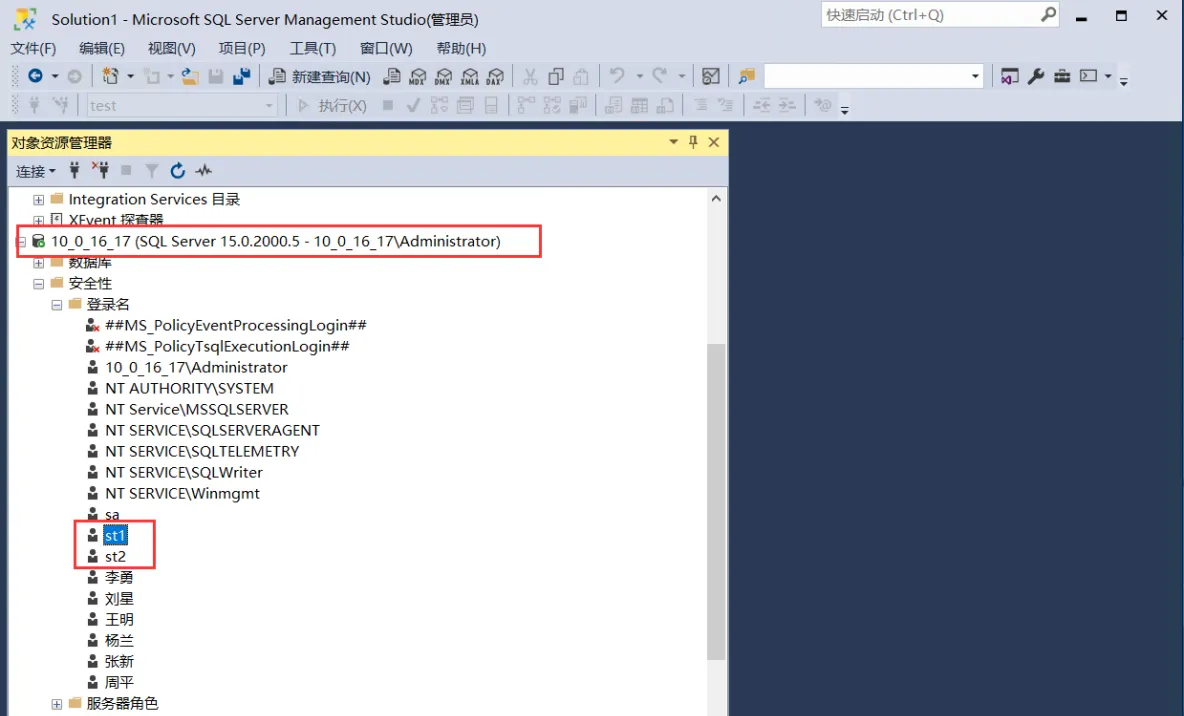The width and height of the screenshot is (1184, 716).
Task: Expand the 数据库 folder
Action: point(39,263)
